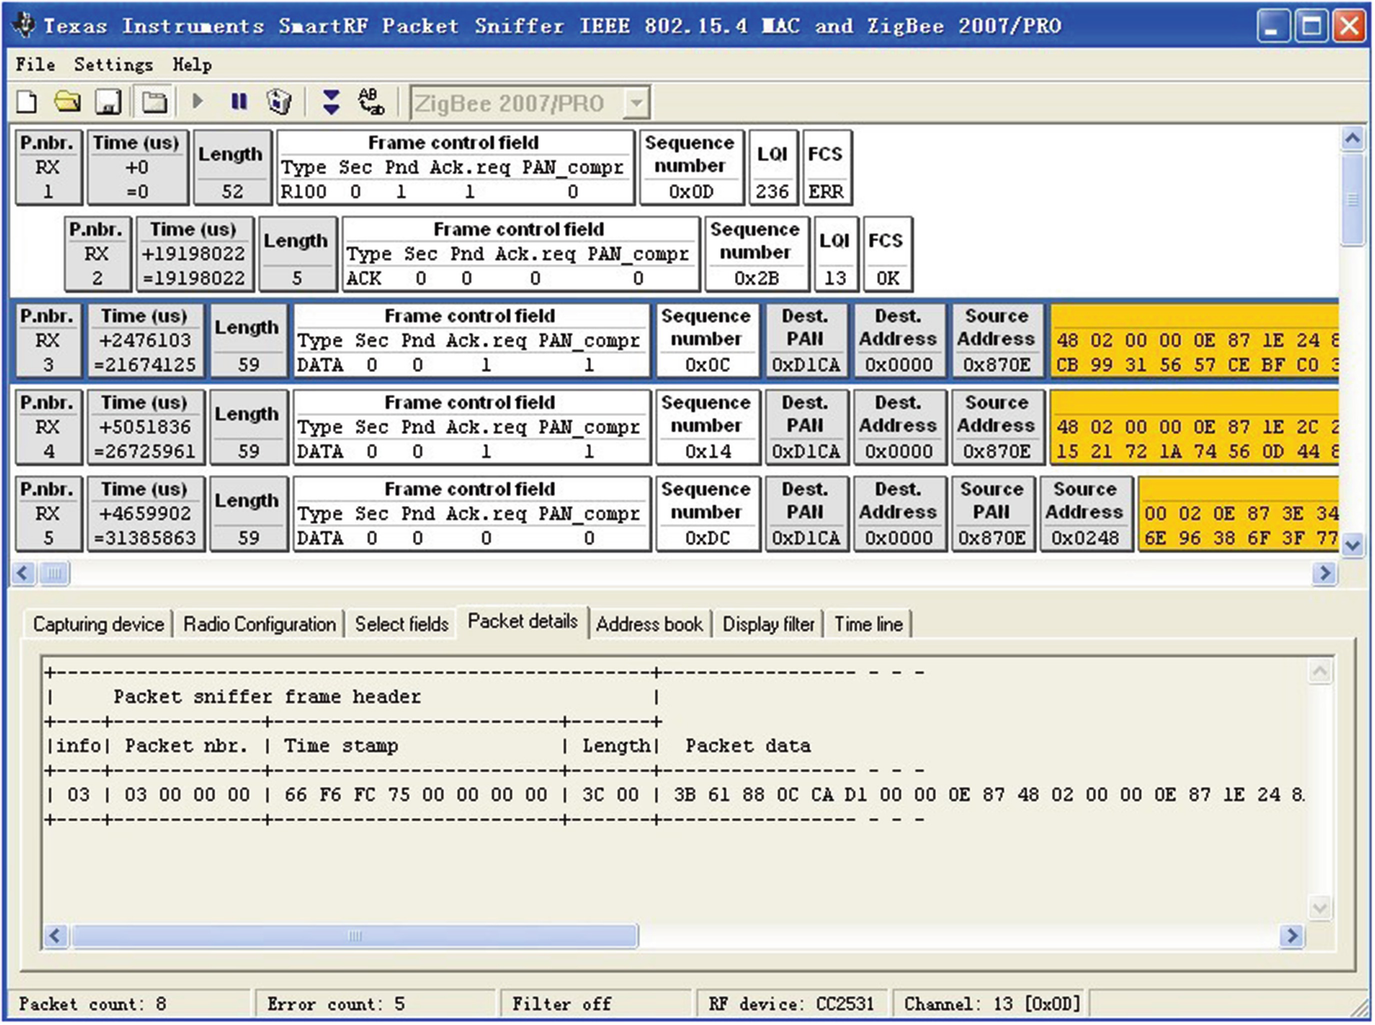The image size is (1375, 1025).
Task: Select packet 2 P.nbr. cell
Action: pyautogui.click(x=96, y=254)
